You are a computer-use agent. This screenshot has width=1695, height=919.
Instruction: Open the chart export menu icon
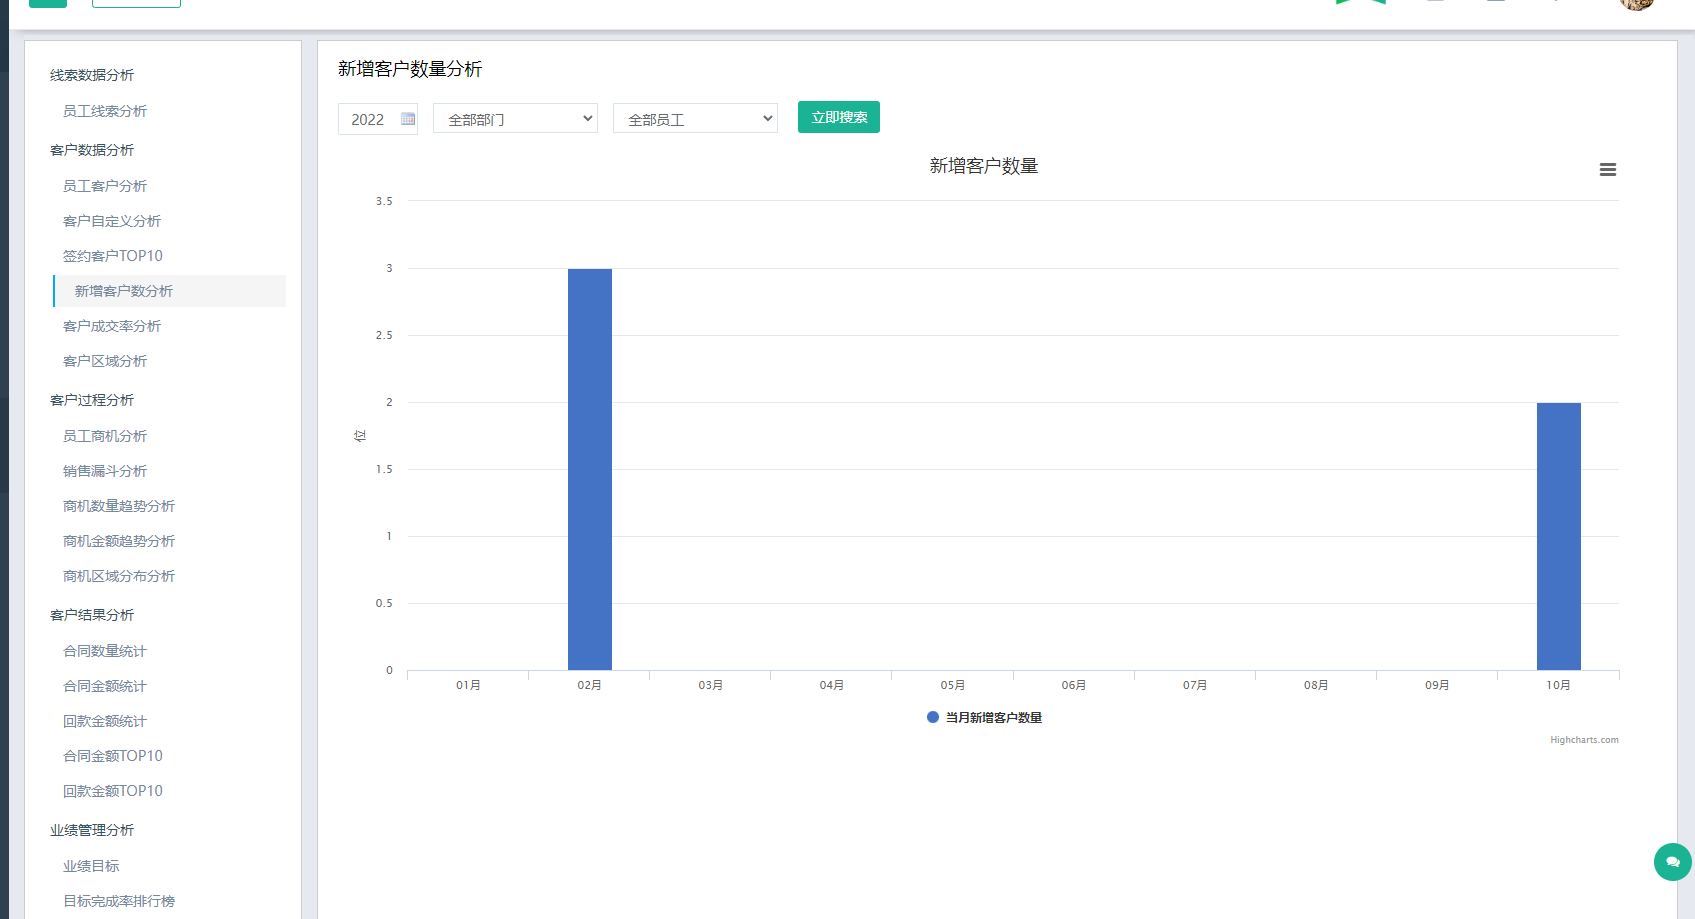tap(1608, 169)
